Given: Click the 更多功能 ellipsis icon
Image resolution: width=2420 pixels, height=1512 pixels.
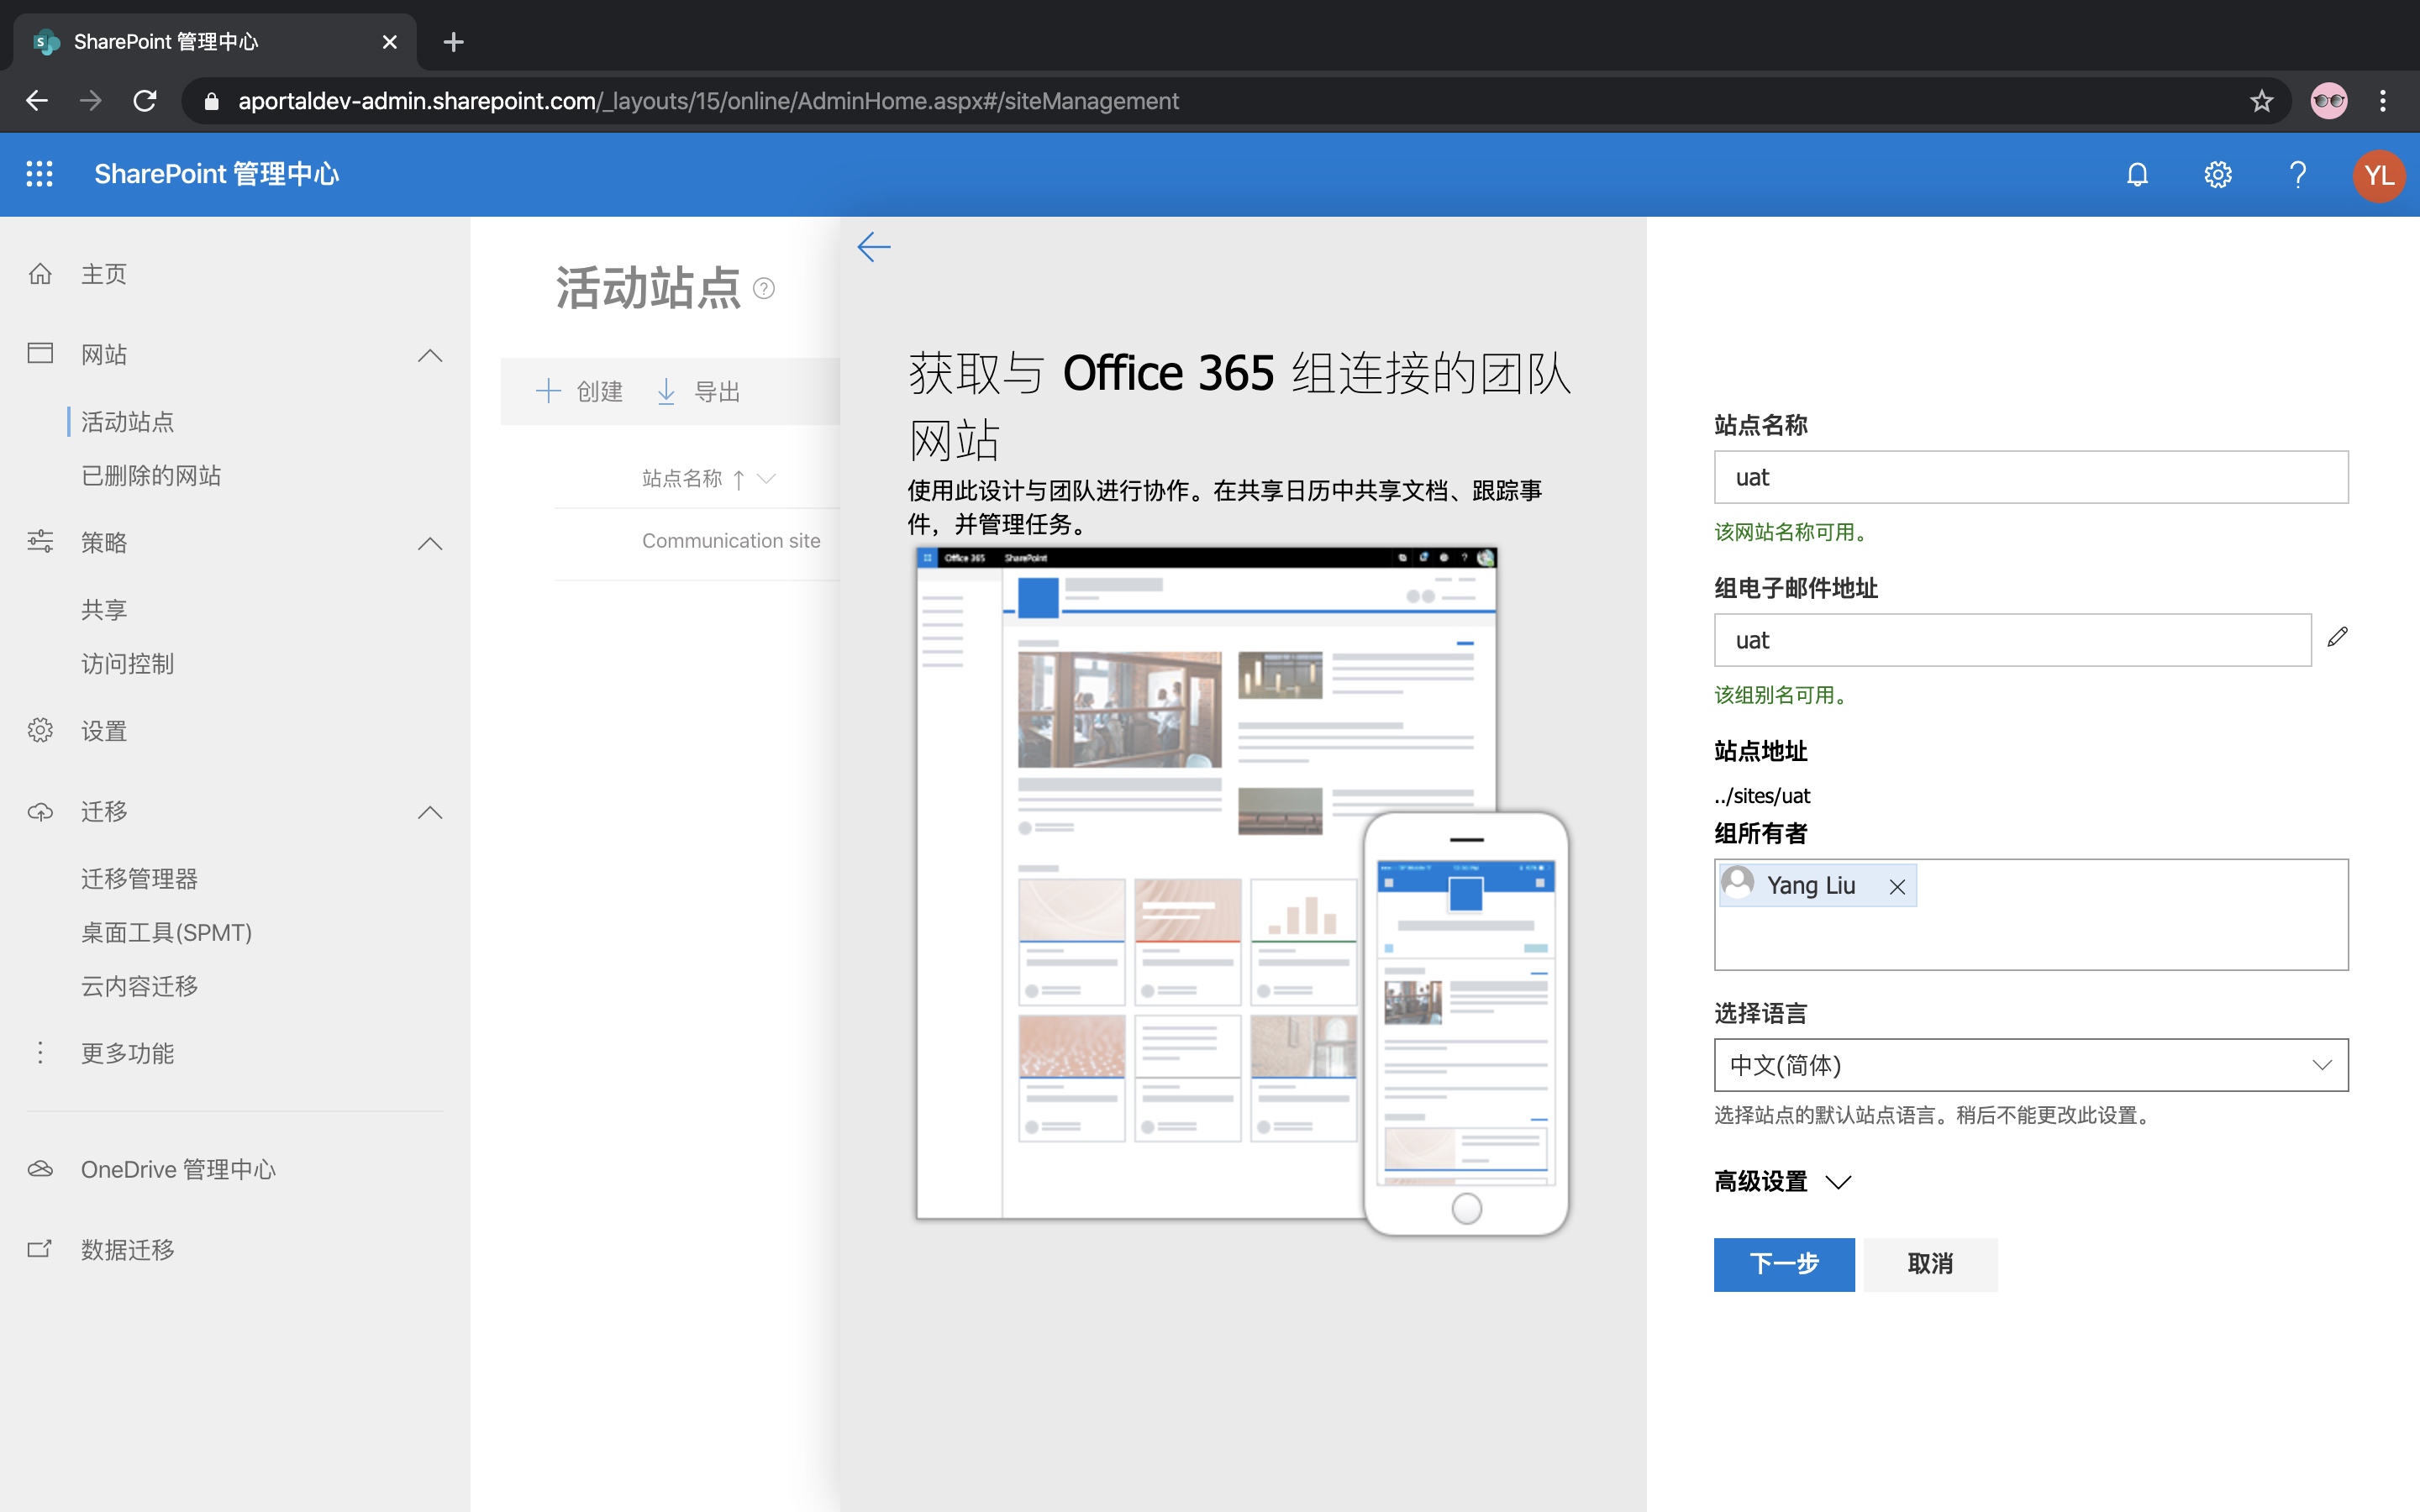Looking at the screenshot, I should click(40, 1053).
